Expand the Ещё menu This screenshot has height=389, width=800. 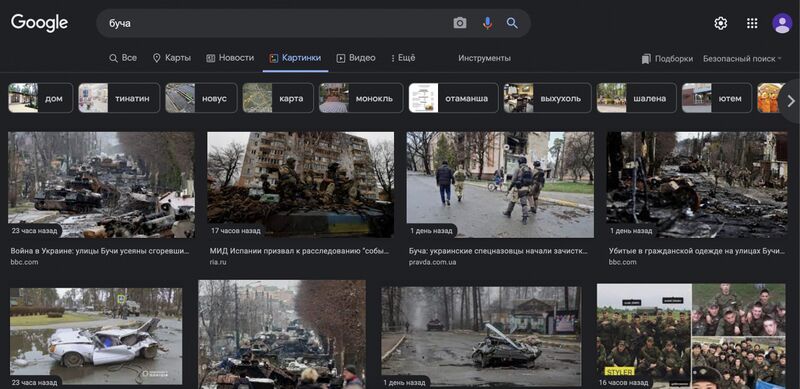pos(403,58)
